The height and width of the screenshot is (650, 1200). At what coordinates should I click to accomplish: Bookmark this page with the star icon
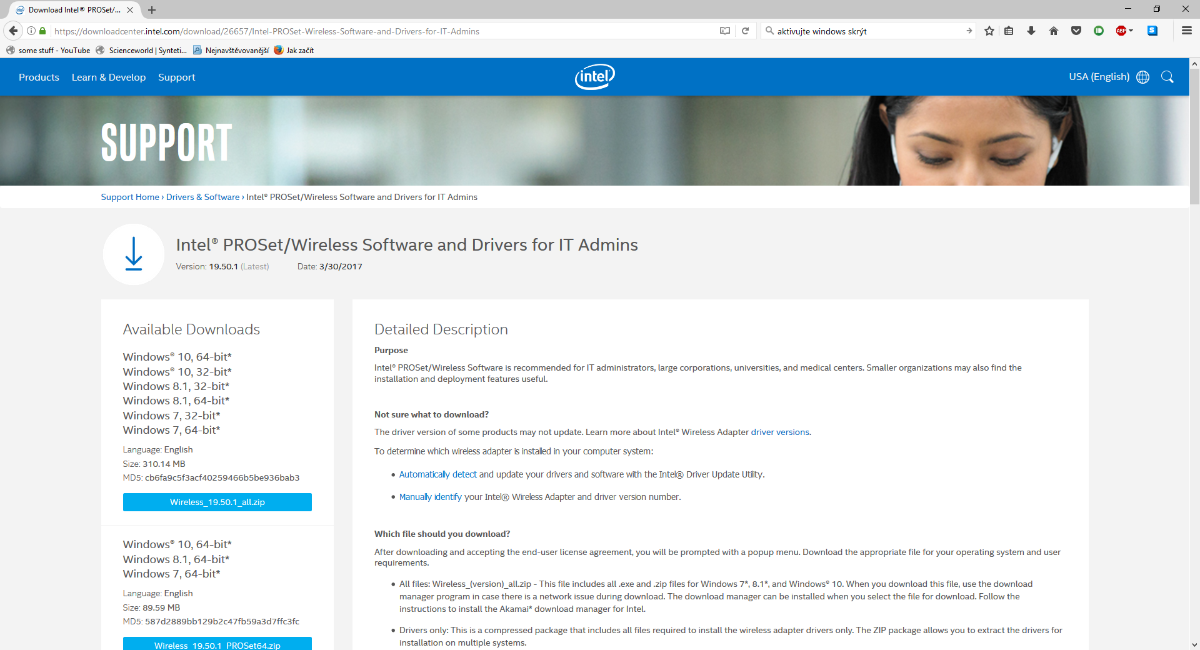[989, 31]
